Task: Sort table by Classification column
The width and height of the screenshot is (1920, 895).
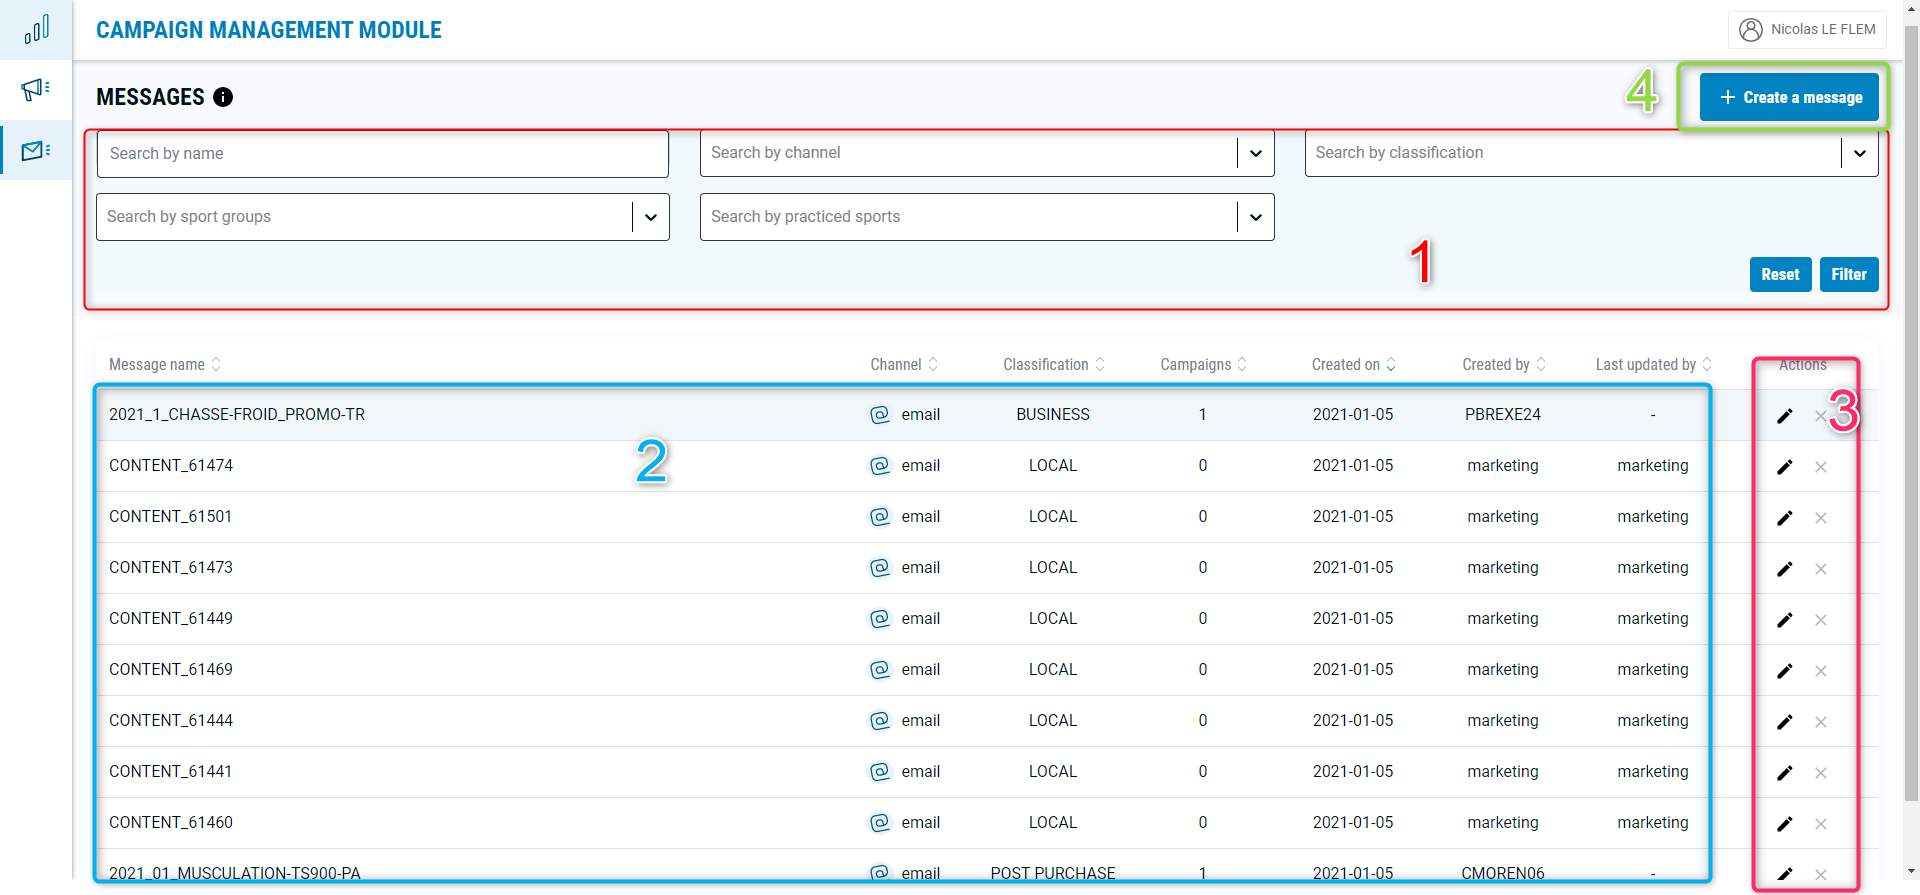Action: (x=1054, y=365)
